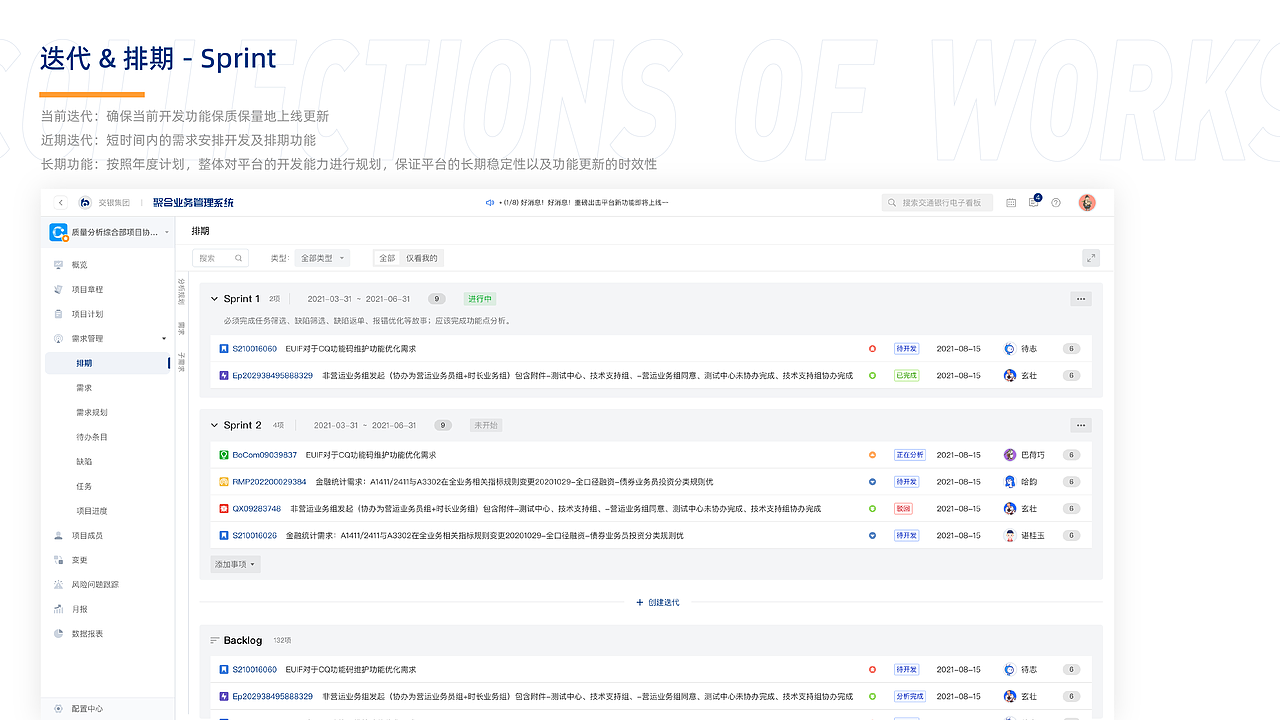Click 创建迭代 to create a sprint
The image size is (1280, 720).
point(658,603)
